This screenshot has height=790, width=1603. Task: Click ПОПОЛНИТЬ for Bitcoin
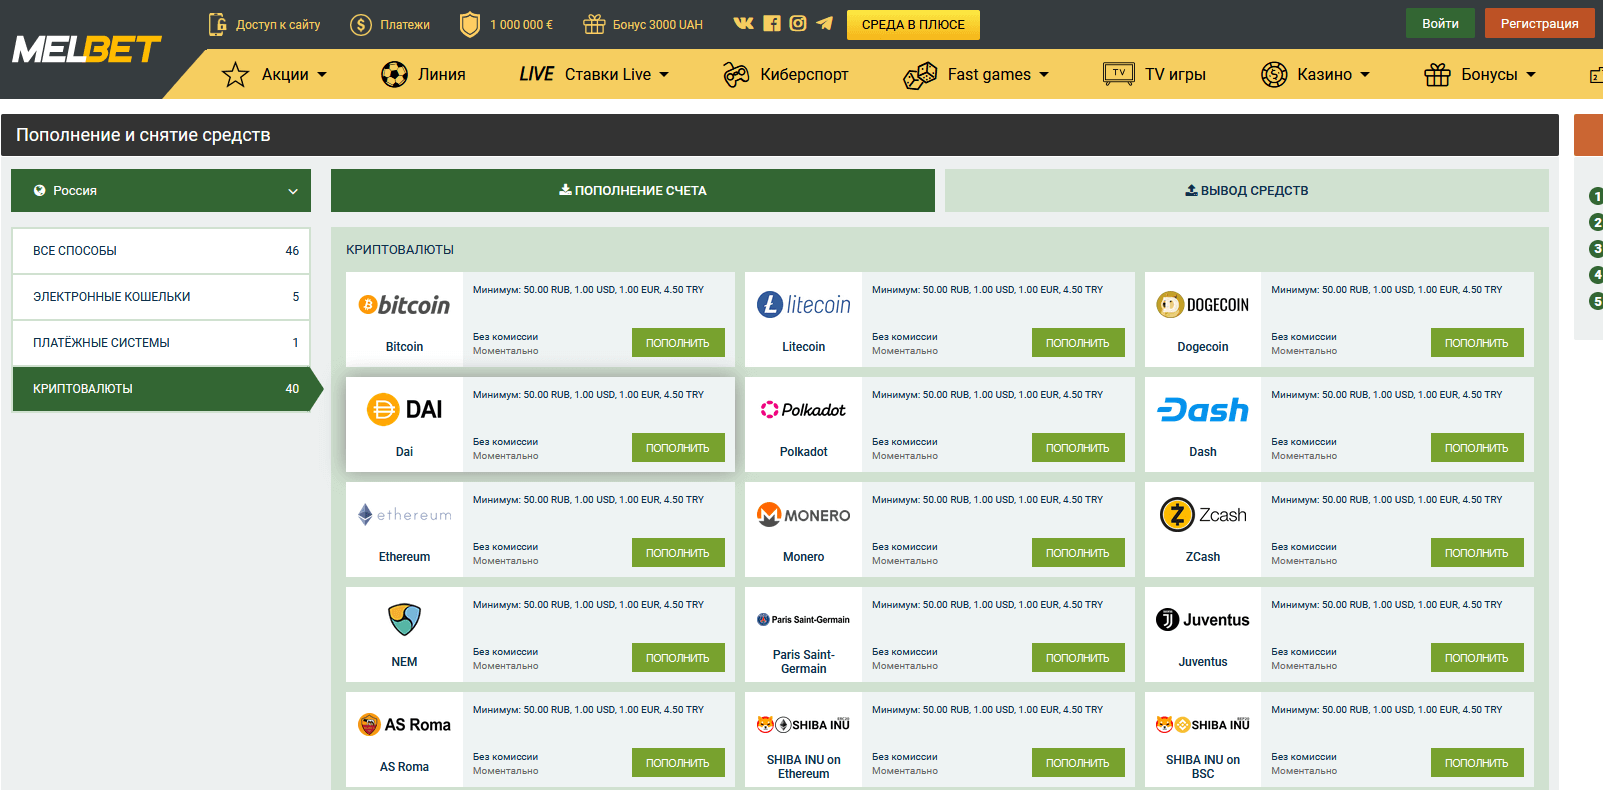[x=678, y=343]
